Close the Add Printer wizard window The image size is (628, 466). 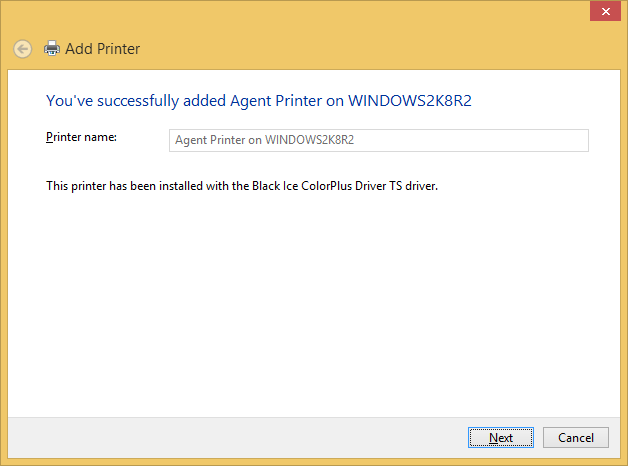click(x=603, y=10)
